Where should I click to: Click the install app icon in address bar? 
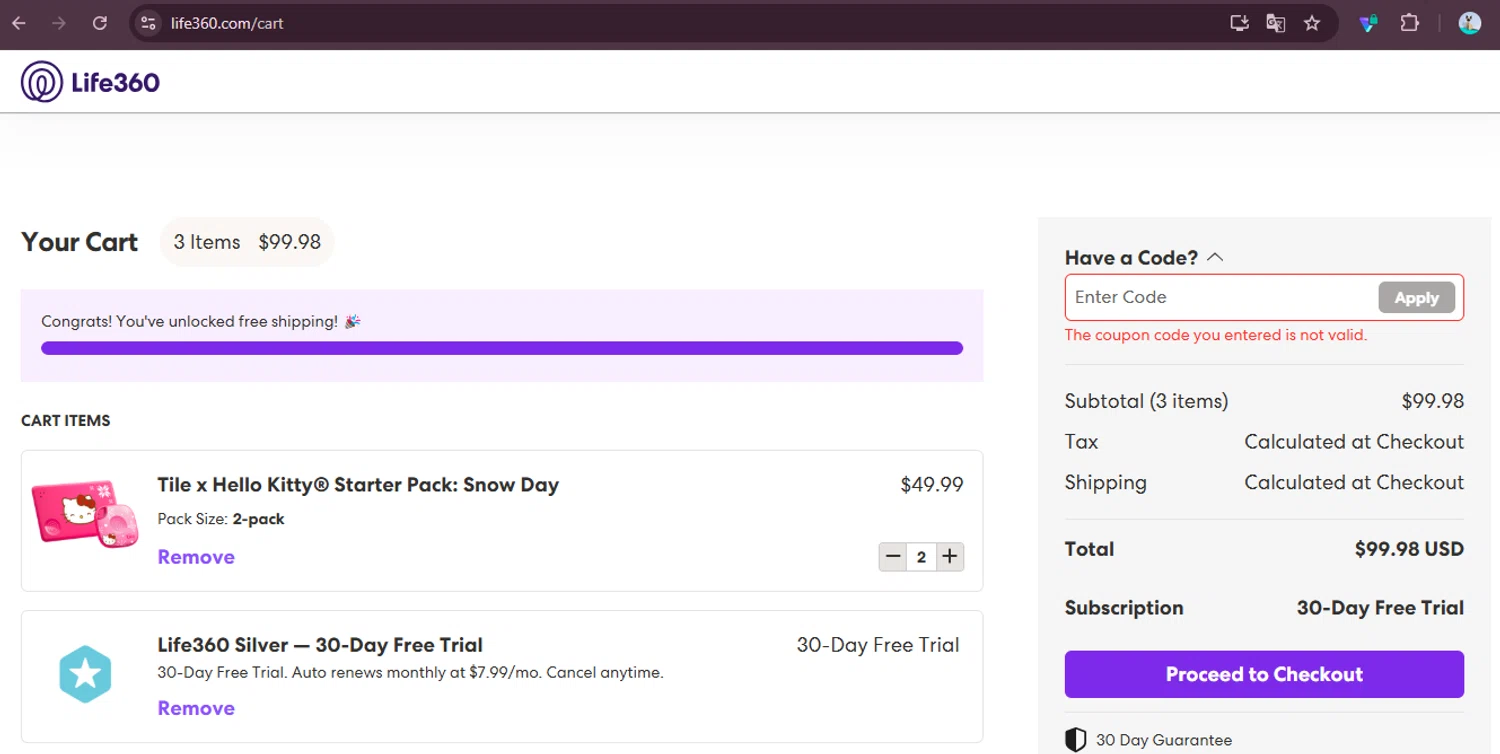1239,23
